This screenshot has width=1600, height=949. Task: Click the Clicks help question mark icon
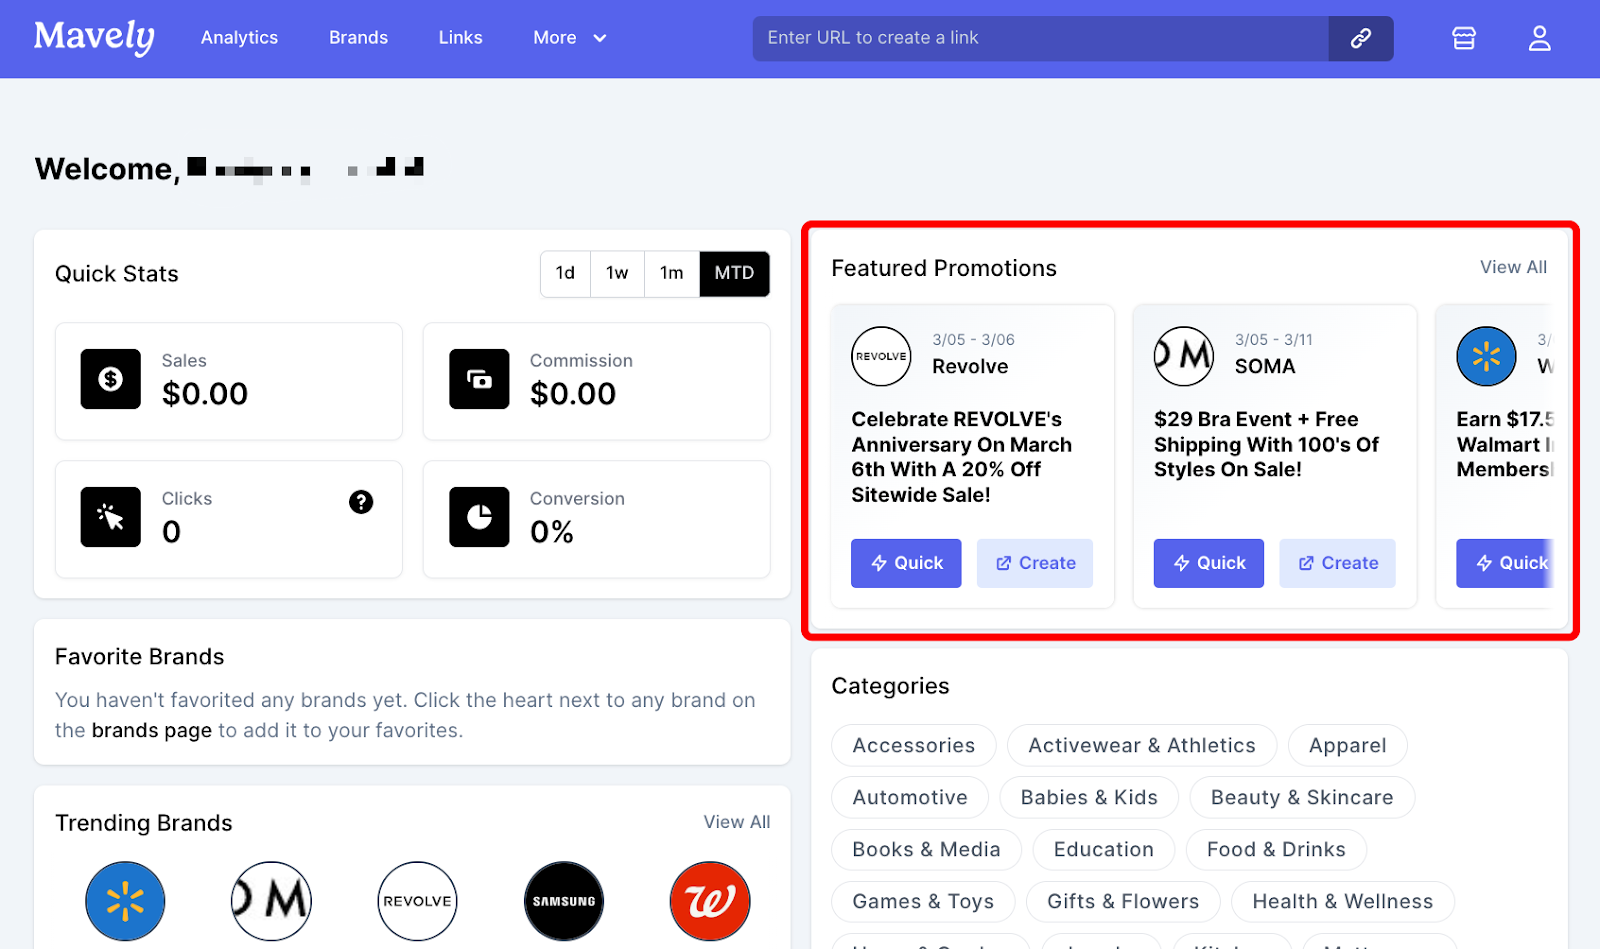pyautogui.click(x=361, y=502)
